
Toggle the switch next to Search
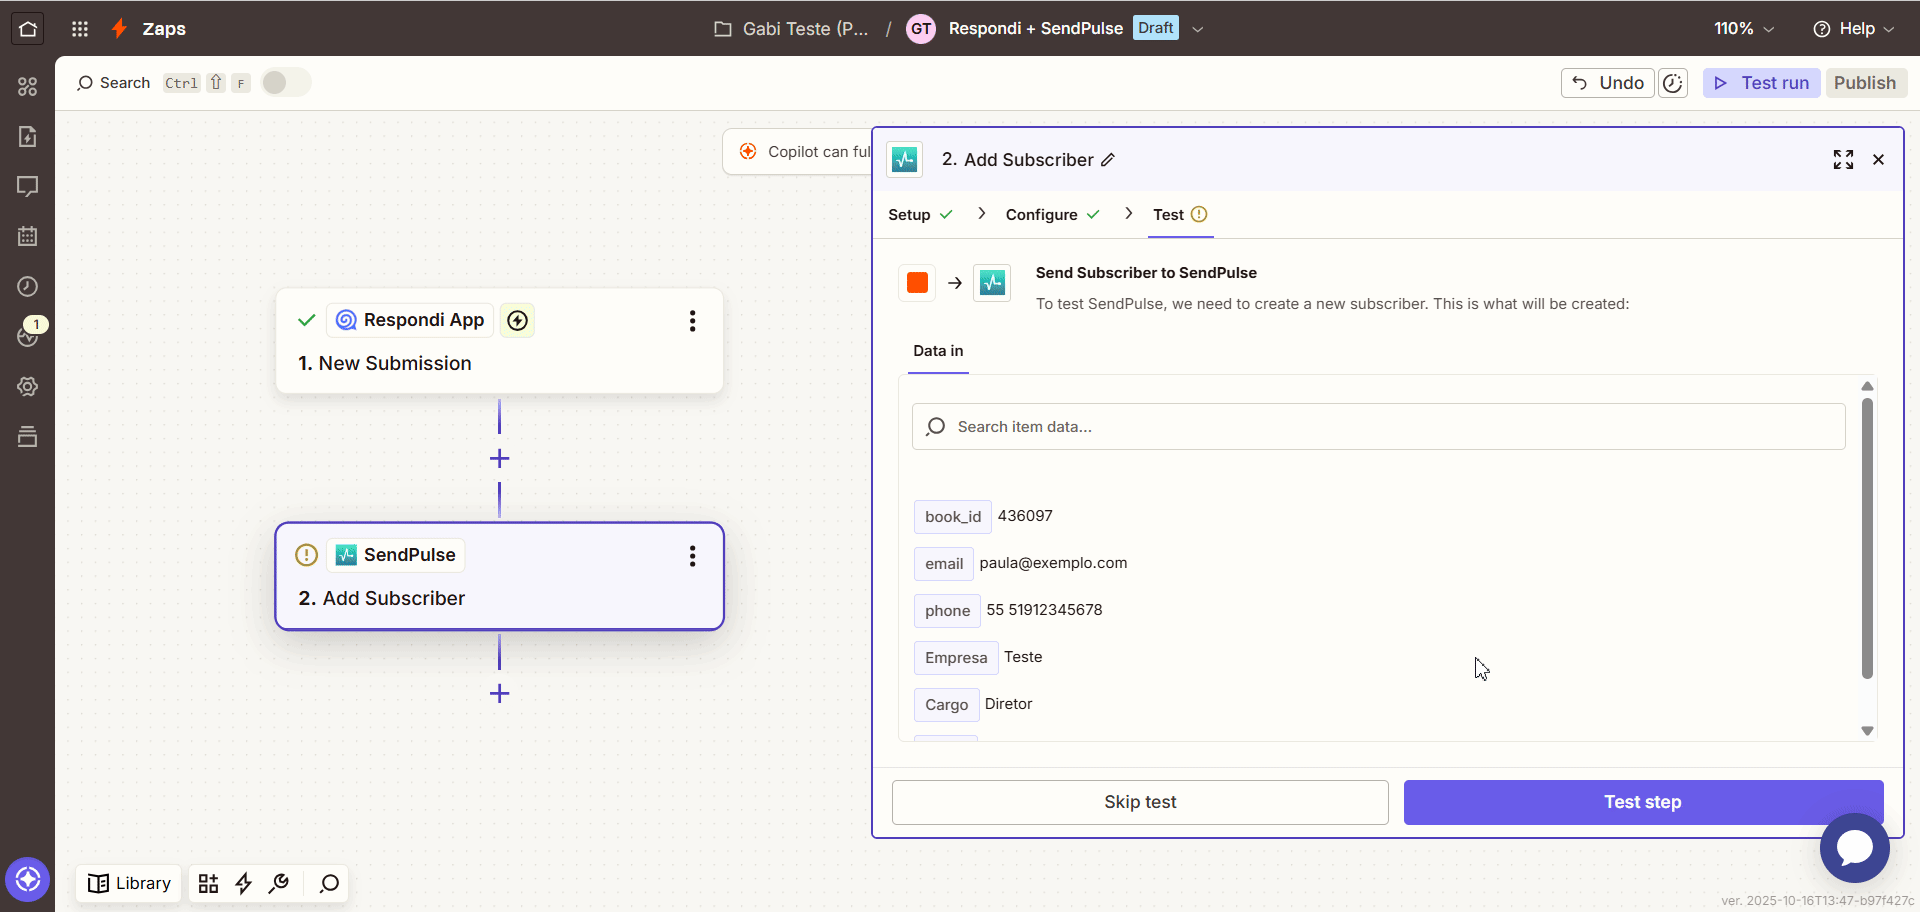tap(286, 83)
